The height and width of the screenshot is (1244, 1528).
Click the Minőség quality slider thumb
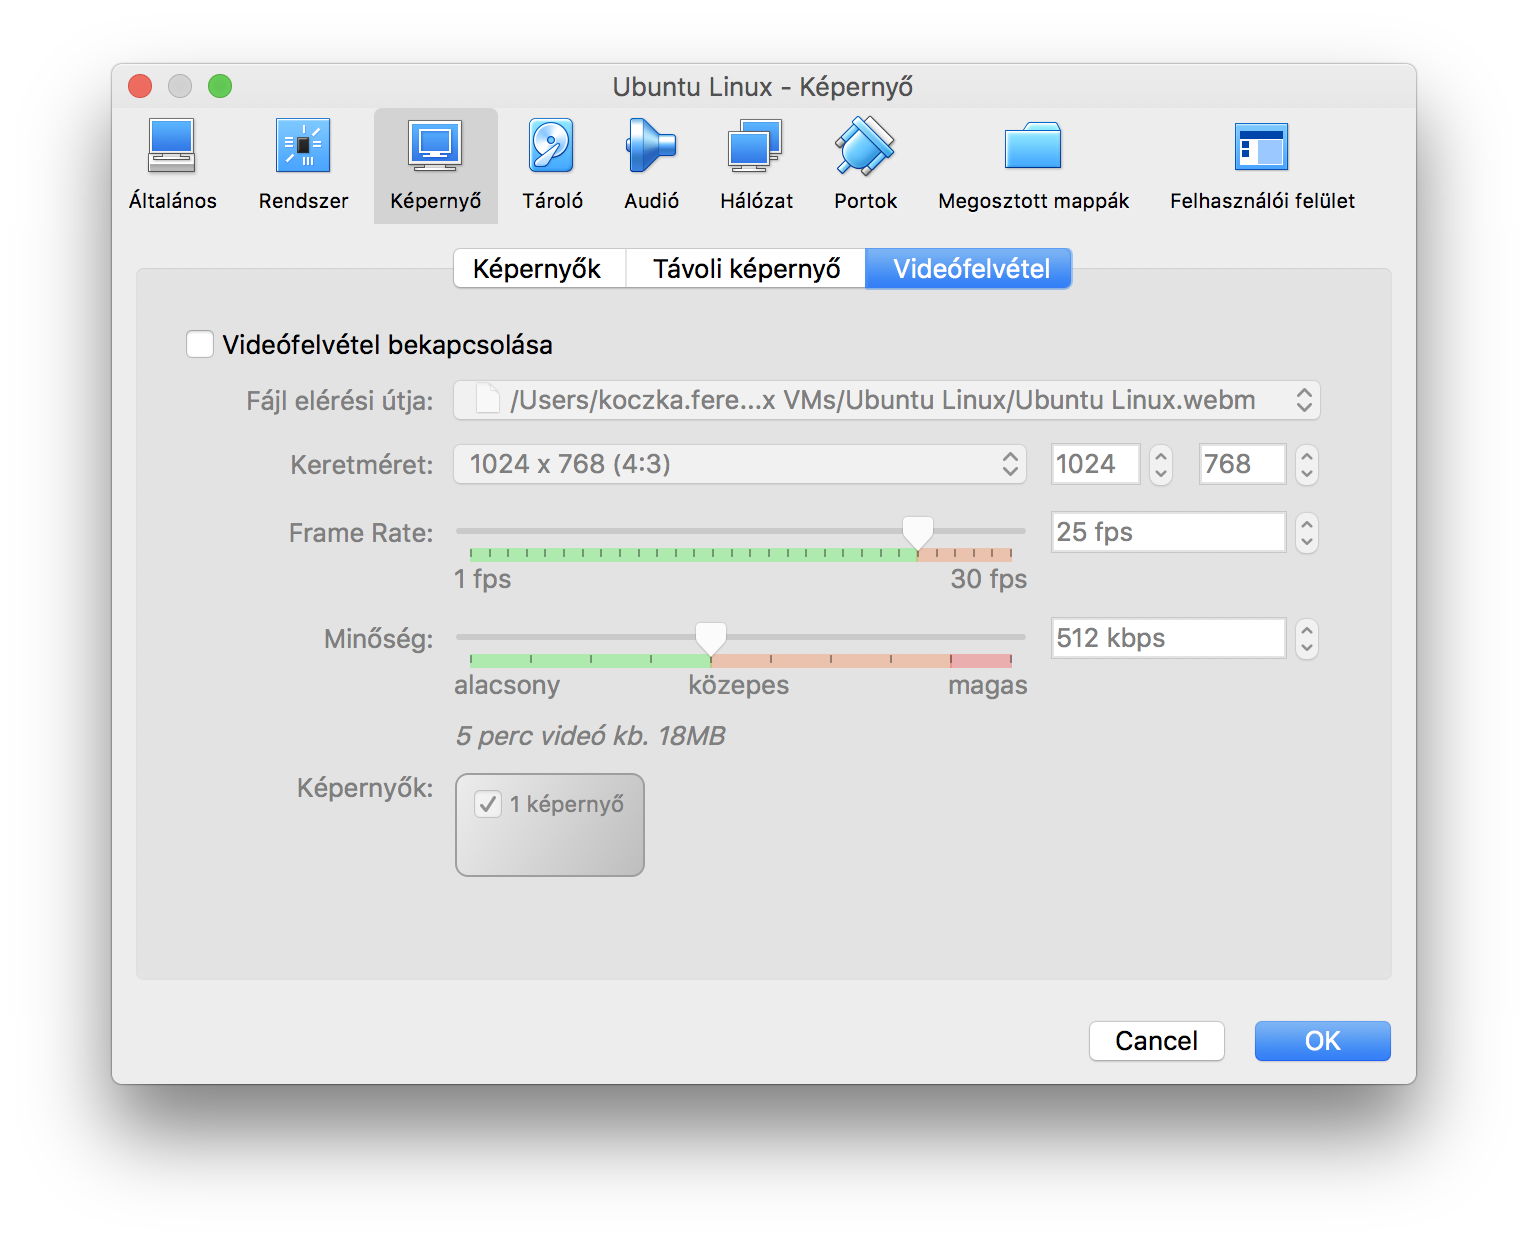[711, 638]
